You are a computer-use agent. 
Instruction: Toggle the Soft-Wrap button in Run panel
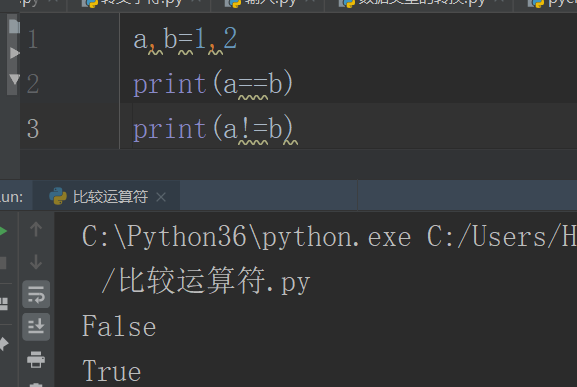click(36, 294)
